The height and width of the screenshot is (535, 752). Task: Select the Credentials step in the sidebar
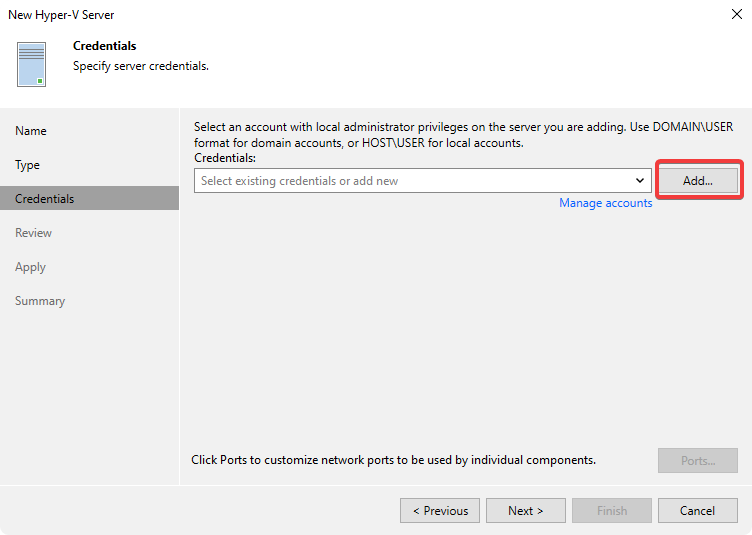(45, 199)
